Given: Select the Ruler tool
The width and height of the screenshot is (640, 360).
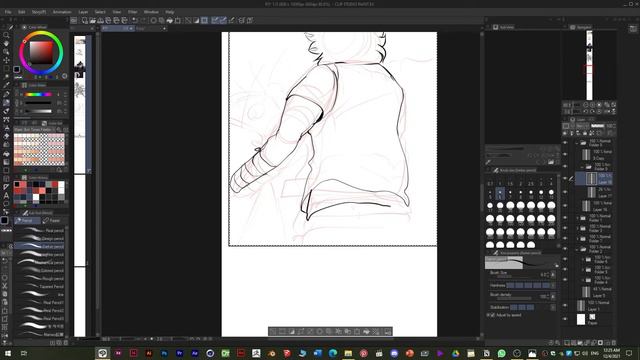Looking at the screenshot, I should pos(6,187).
